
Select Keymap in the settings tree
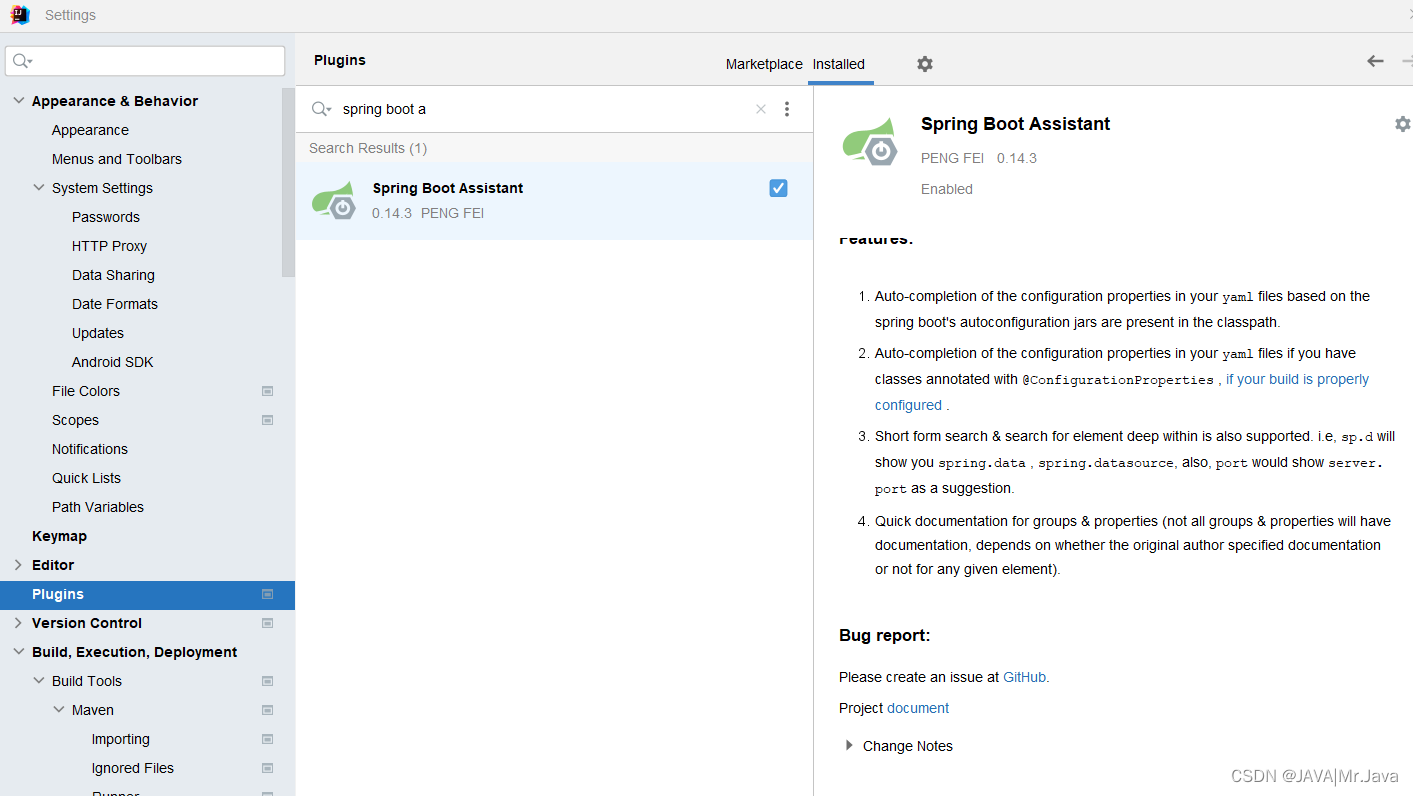pos(59,536)
